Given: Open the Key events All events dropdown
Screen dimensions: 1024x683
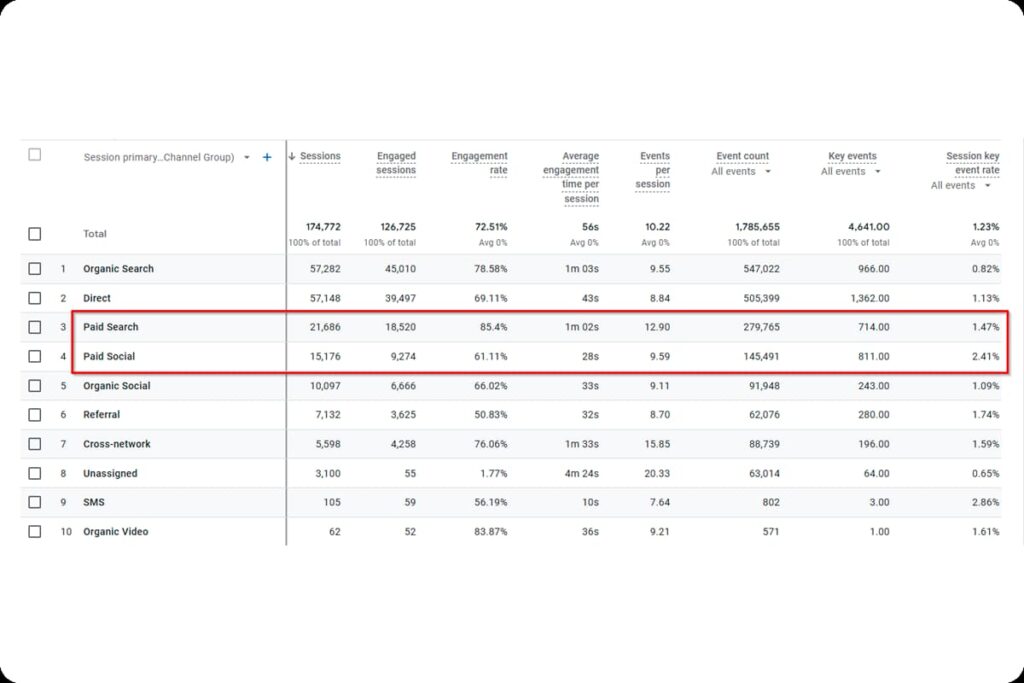Looking at the screenshot, I should point(877,171).
